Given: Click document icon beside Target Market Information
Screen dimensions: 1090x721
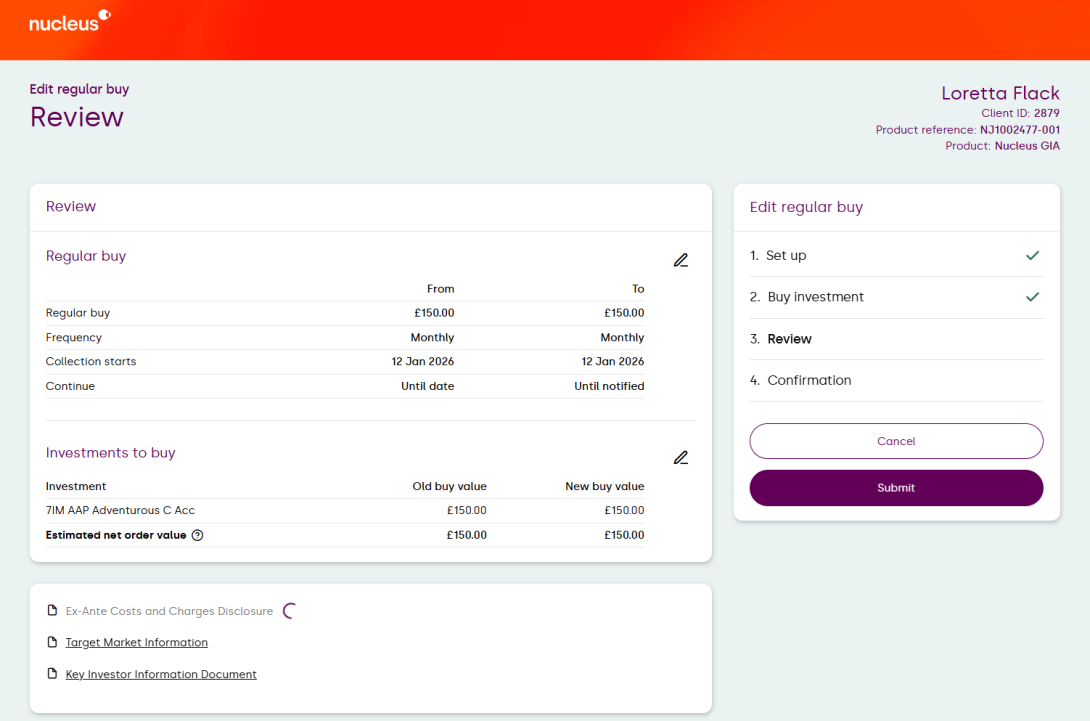Looking at the screenshot, I should [53, 642].
